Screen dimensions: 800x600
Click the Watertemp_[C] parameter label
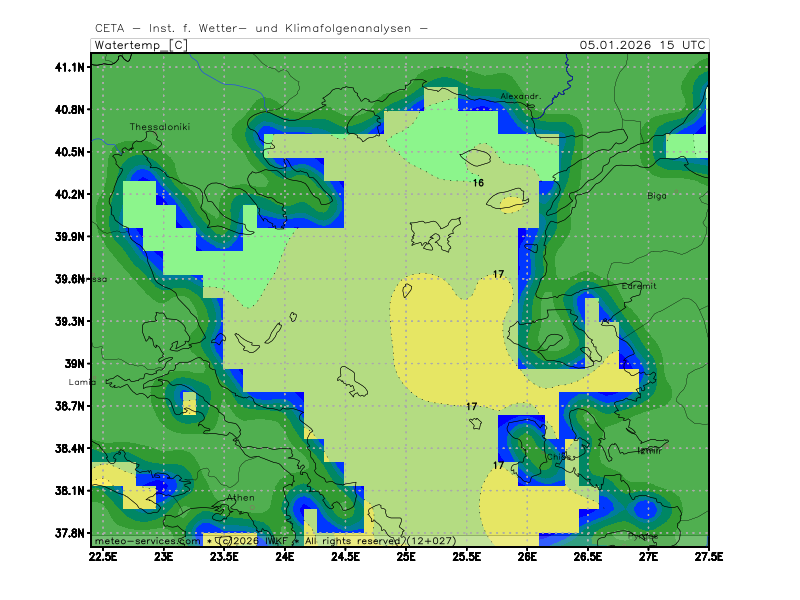(140, 45)
